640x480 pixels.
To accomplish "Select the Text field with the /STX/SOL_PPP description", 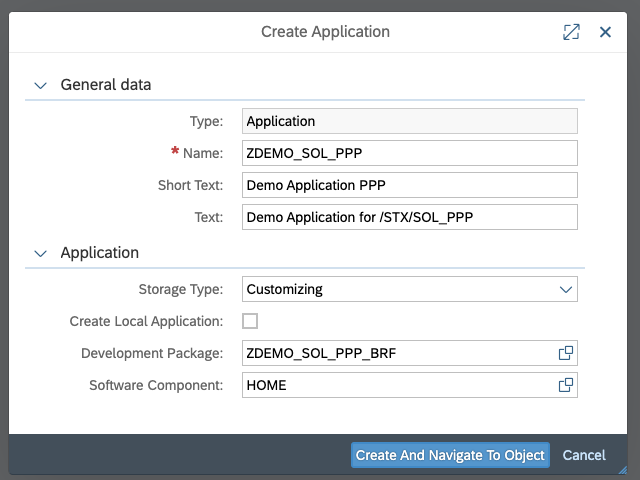I will pyautogui.click(x=410, y=217).
